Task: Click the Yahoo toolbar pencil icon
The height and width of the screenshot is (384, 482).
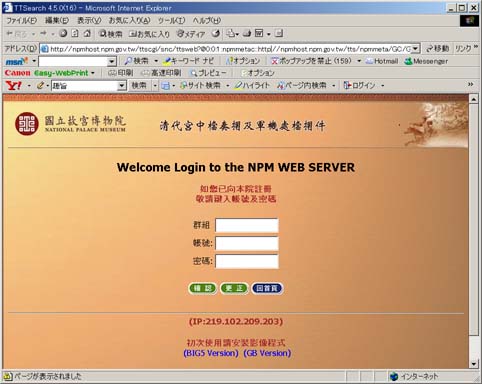Action: coord(40,86)
